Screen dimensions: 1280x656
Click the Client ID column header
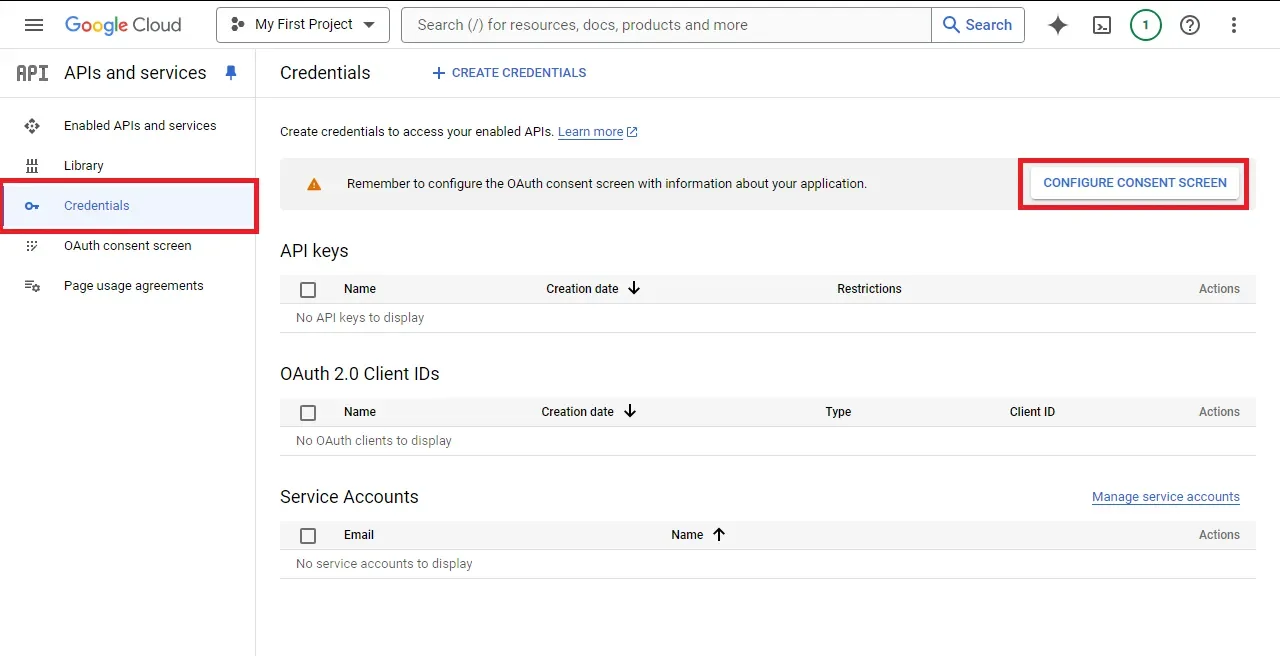(1032, 412)
